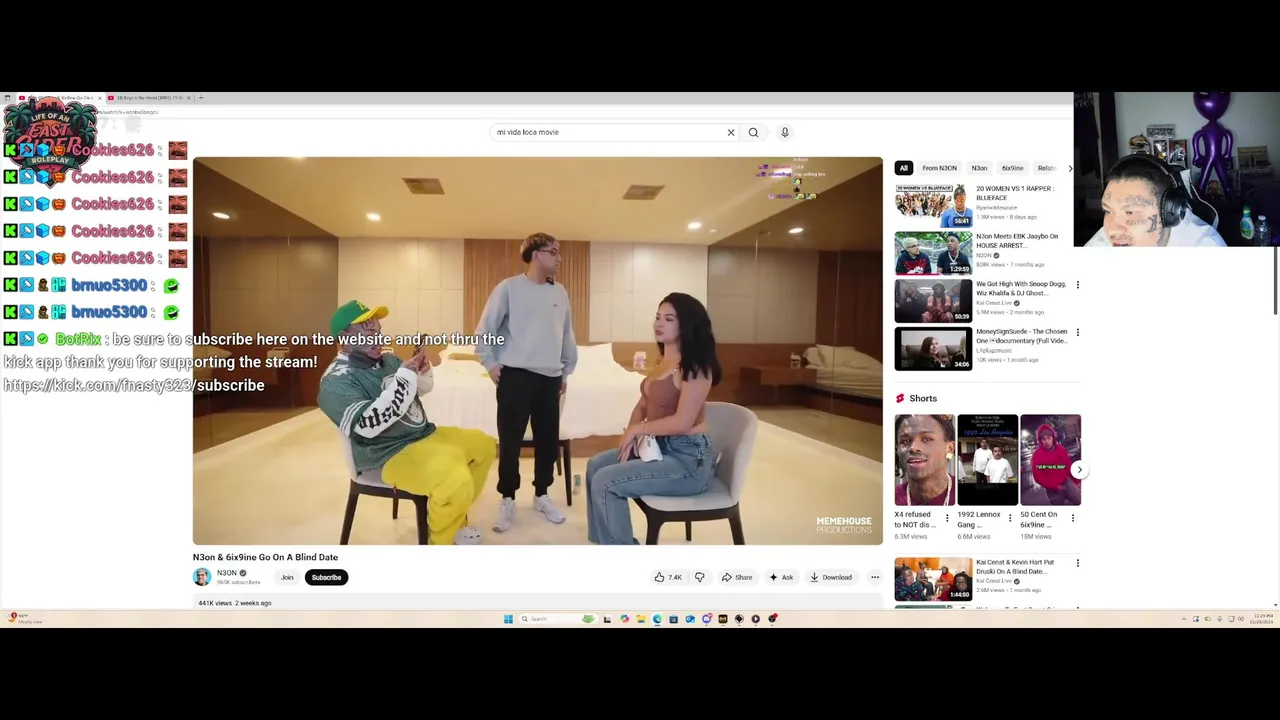Click the Ask button
This screenshot has width=1280, height=720.
[x=781, y=577]
